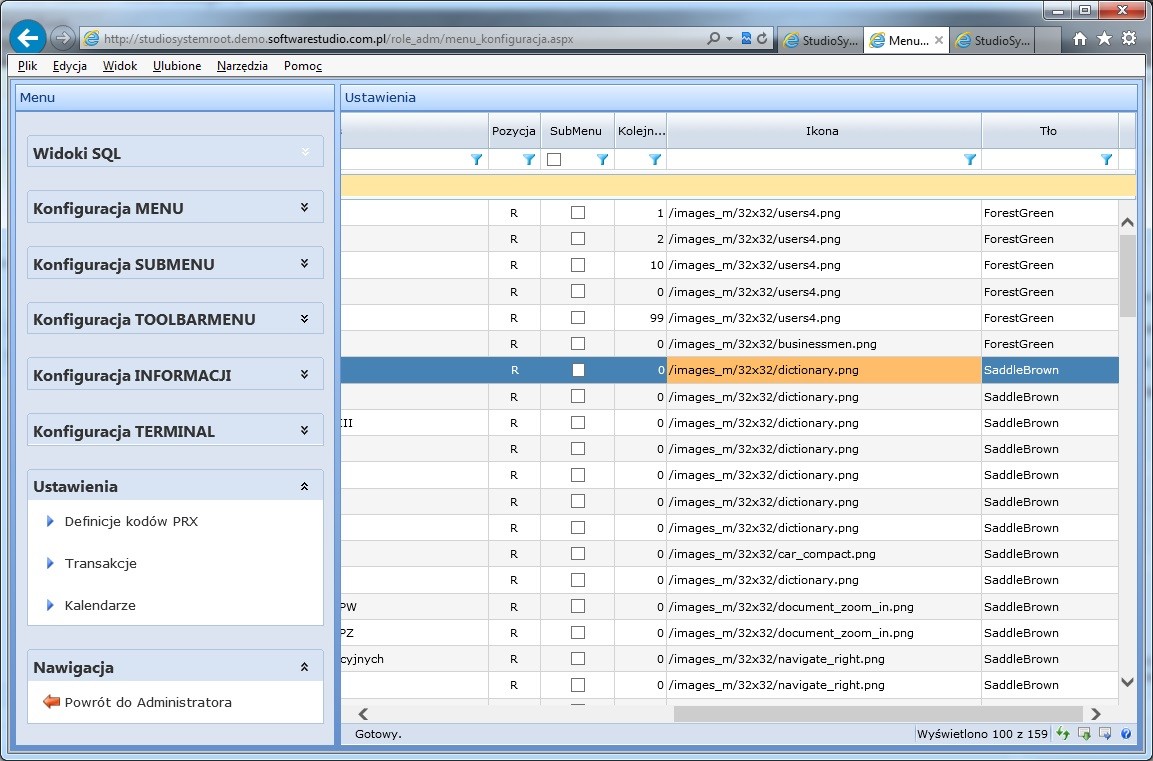Open the browser Home icon
The image size is (1153, 761).
point(1079,39)
